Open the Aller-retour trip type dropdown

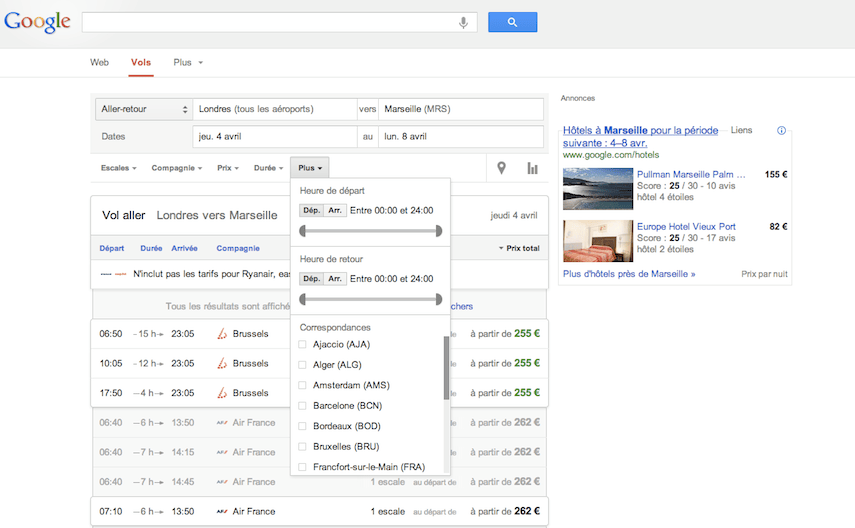(144, 109)
